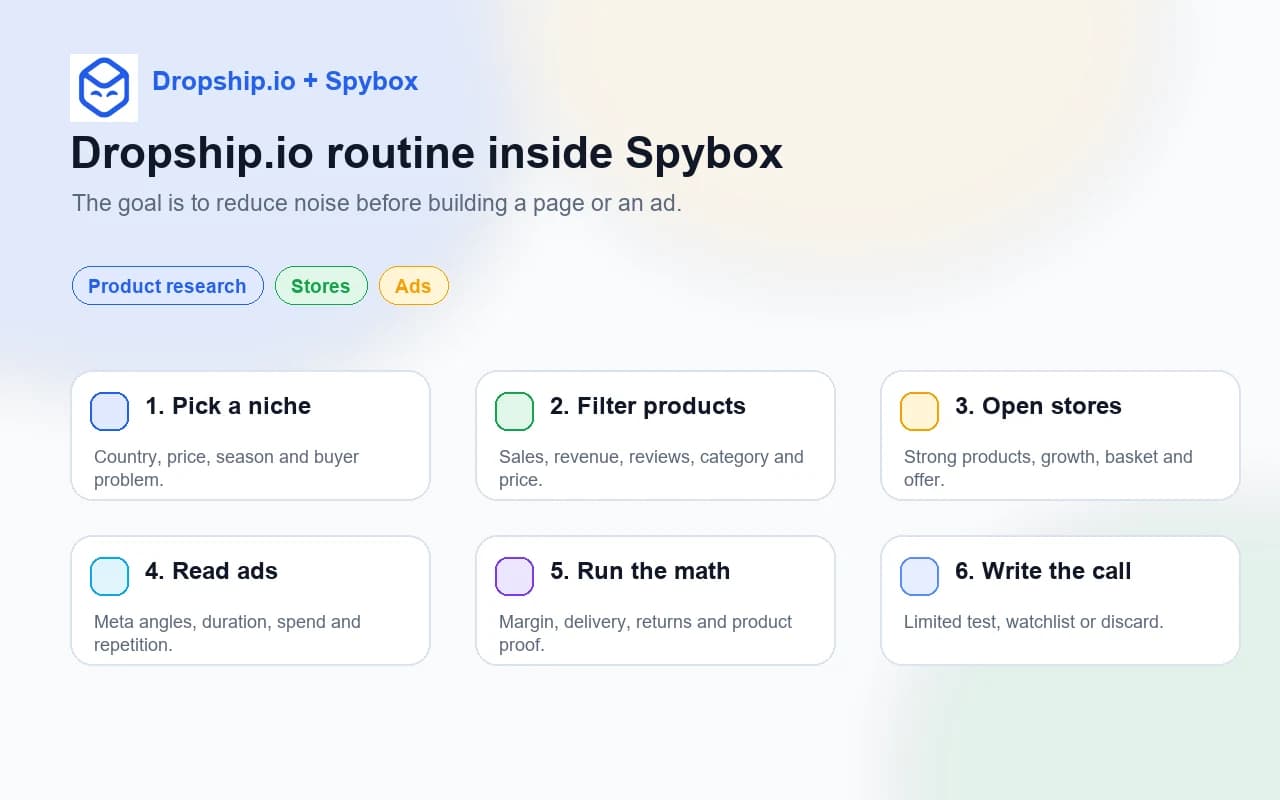Viewport: 1280px width, 800px height.
Task: Click the blue square beside Write the call
Action: (919, 576)
